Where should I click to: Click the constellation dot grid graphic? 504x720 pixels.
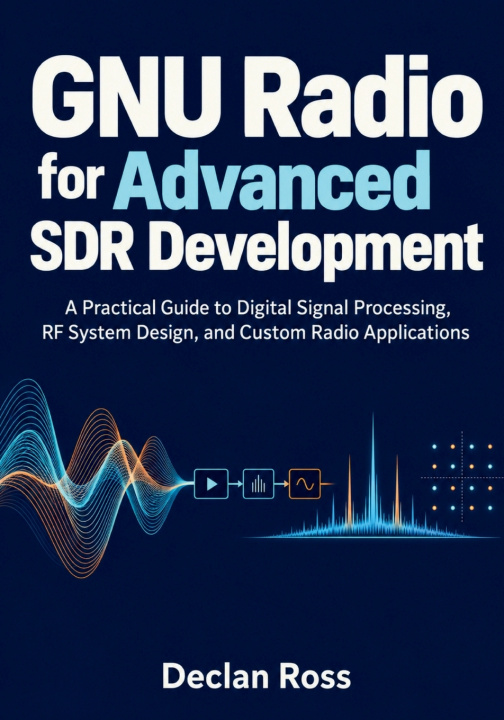tap(461, 477)
